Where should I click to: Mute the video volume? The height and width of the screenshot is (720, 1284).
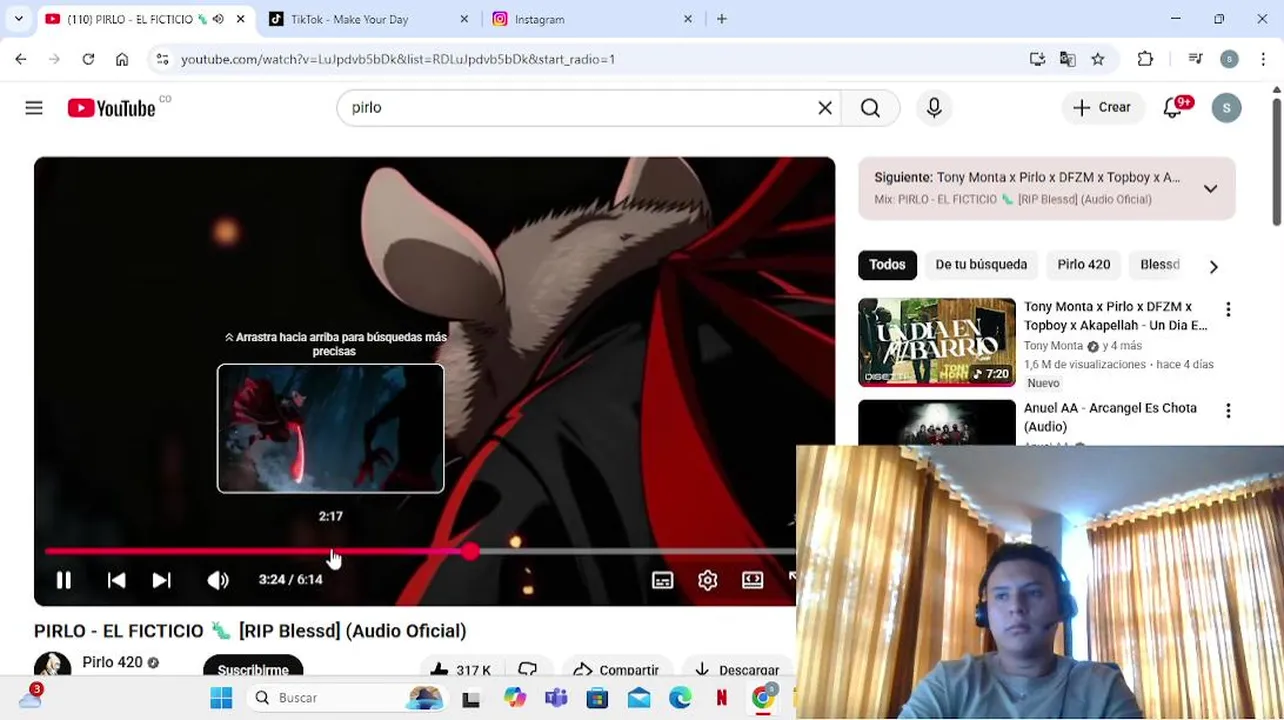point(217,580)
